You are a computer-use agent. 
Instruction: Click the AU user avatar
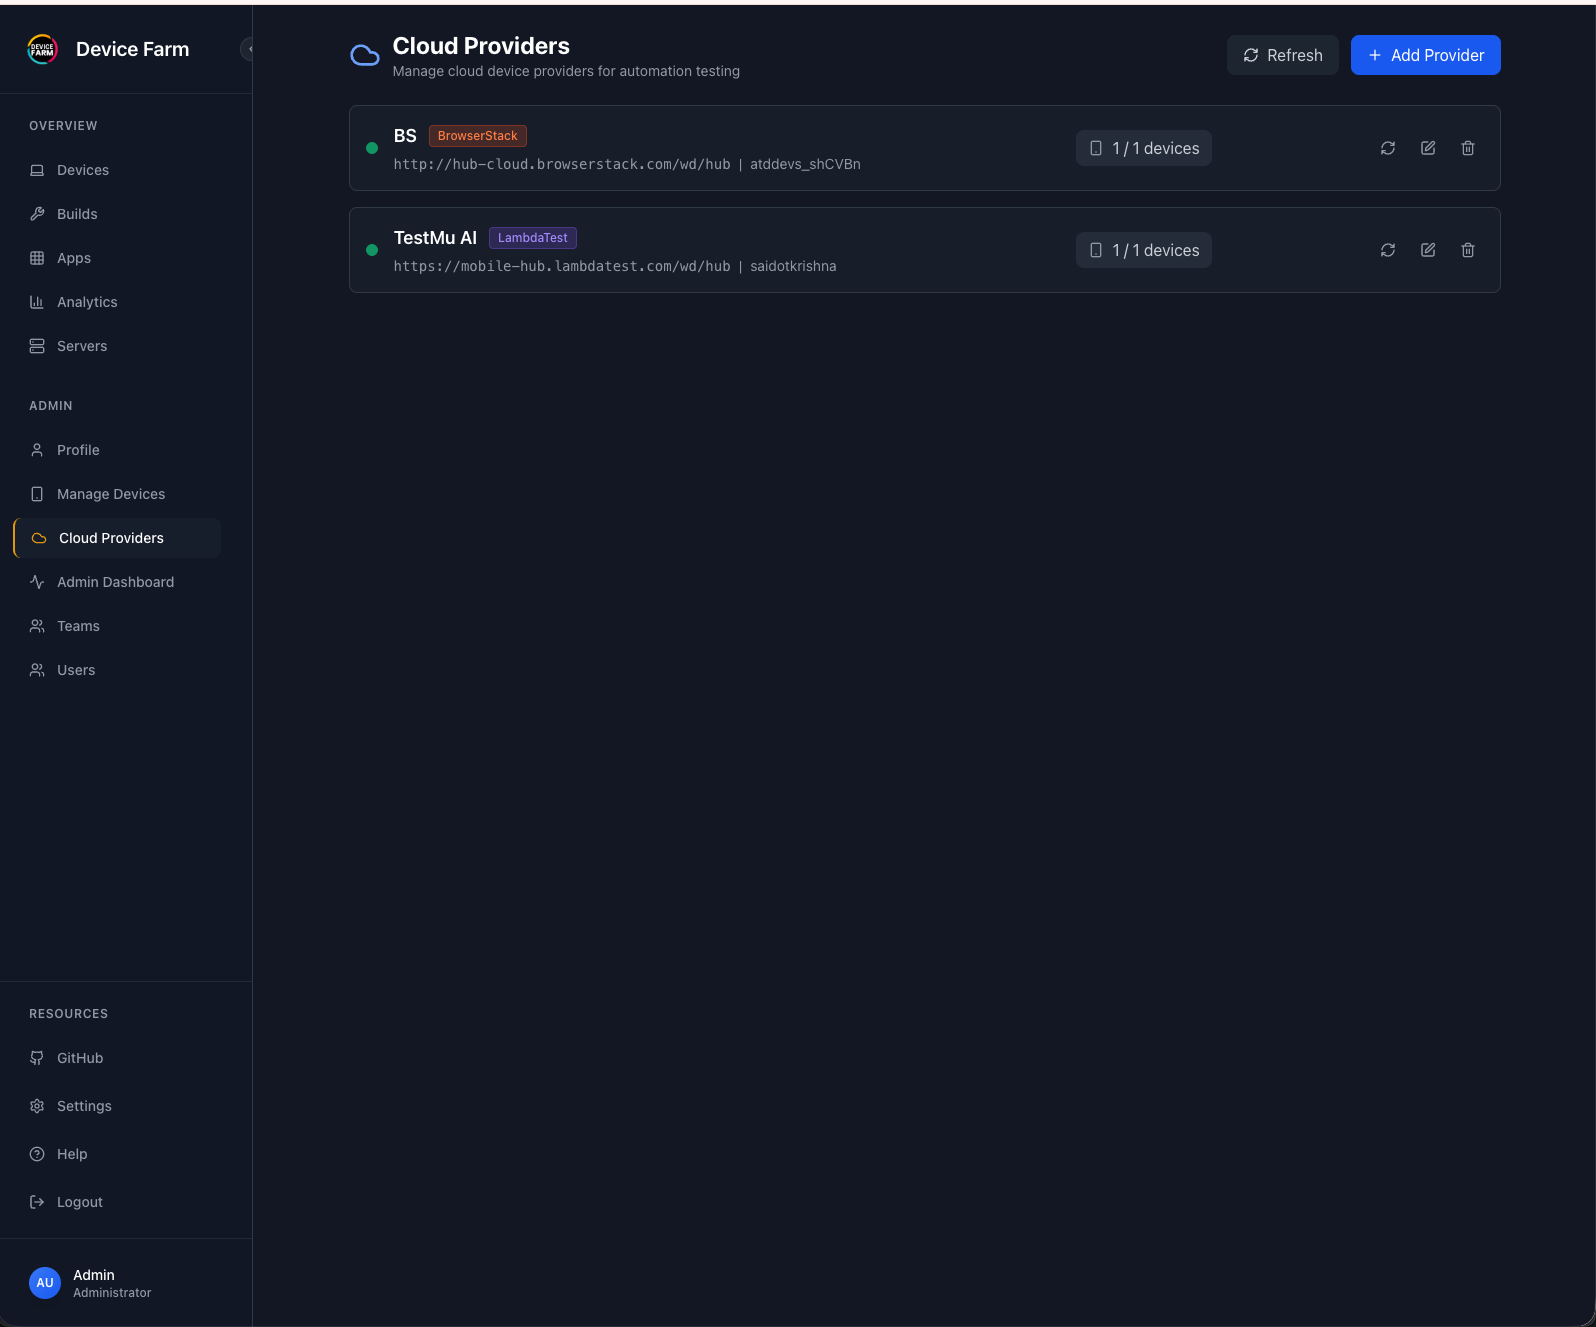click(45, 1283)
